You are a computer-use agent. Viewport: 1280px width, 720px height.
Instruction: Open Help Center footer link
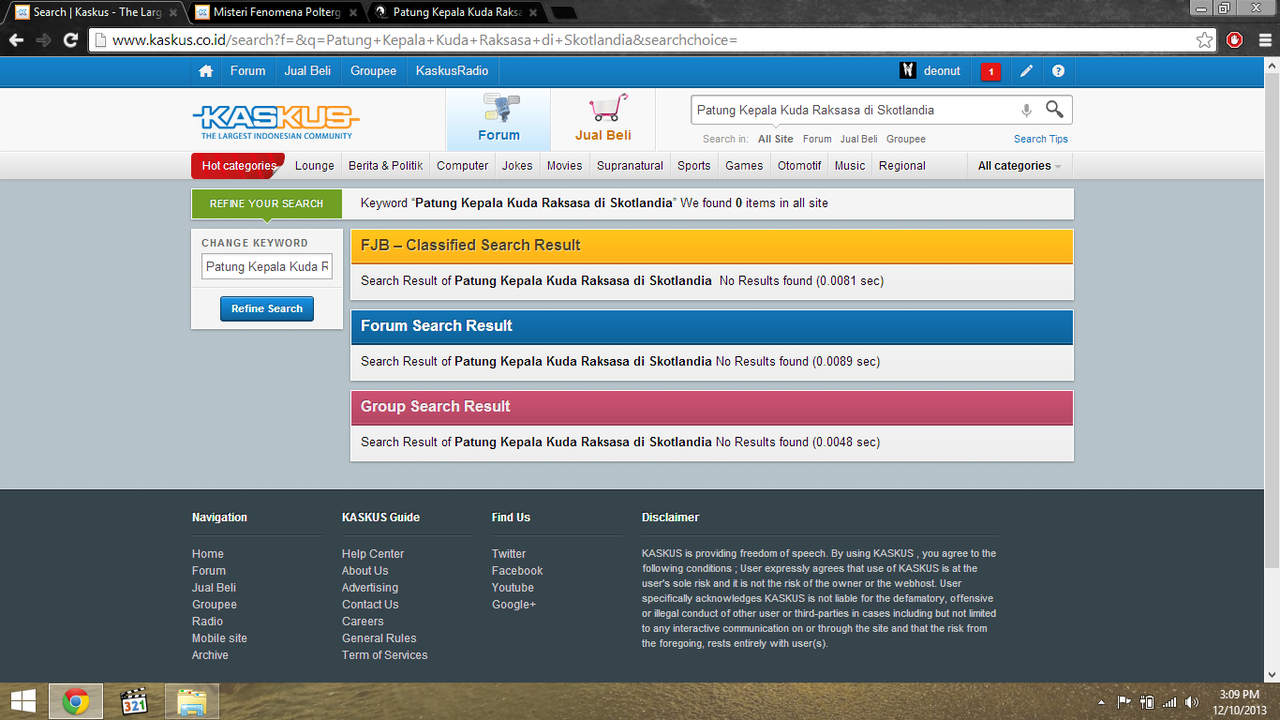373,554
